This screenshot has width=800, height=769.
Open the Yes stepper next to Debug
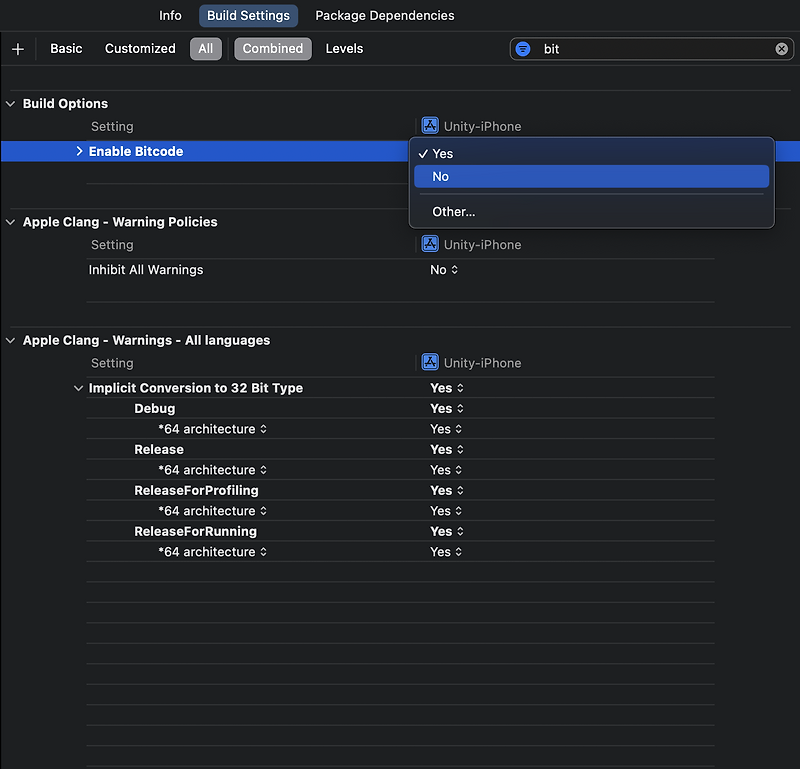[445, 408]
